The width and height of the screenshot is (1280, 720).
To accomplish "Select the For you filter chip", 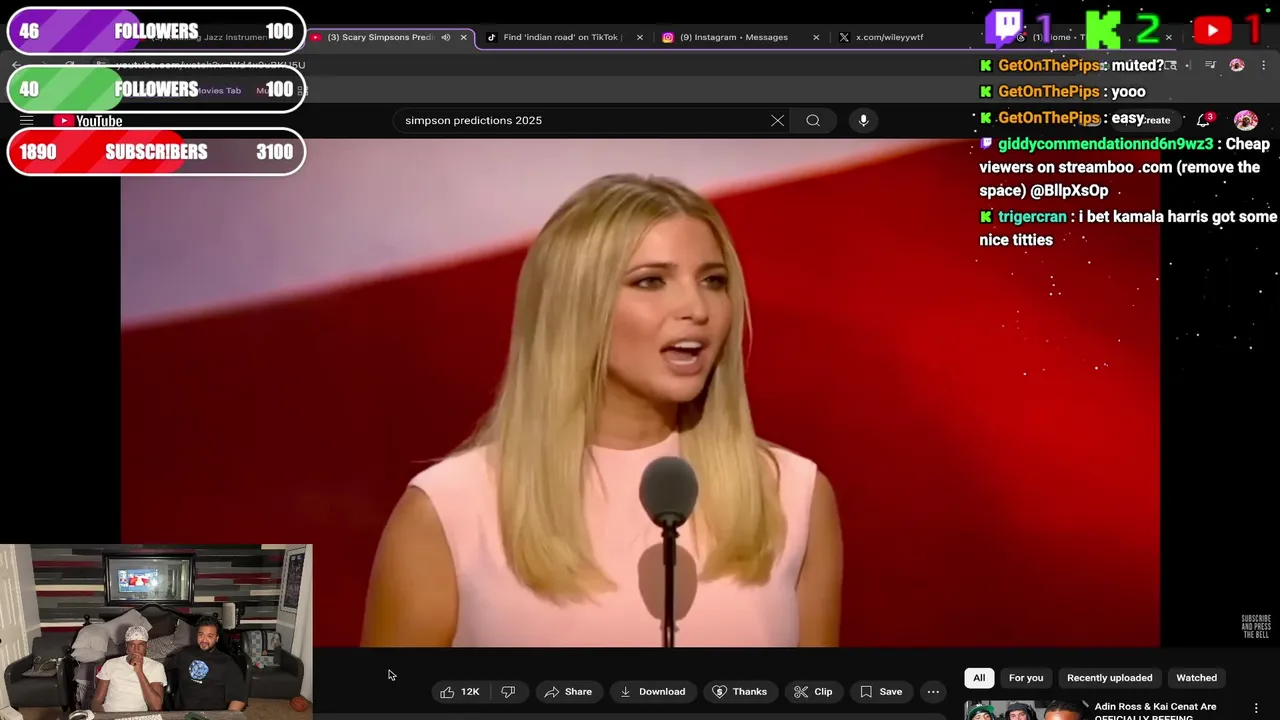I will click(1026, 678).
